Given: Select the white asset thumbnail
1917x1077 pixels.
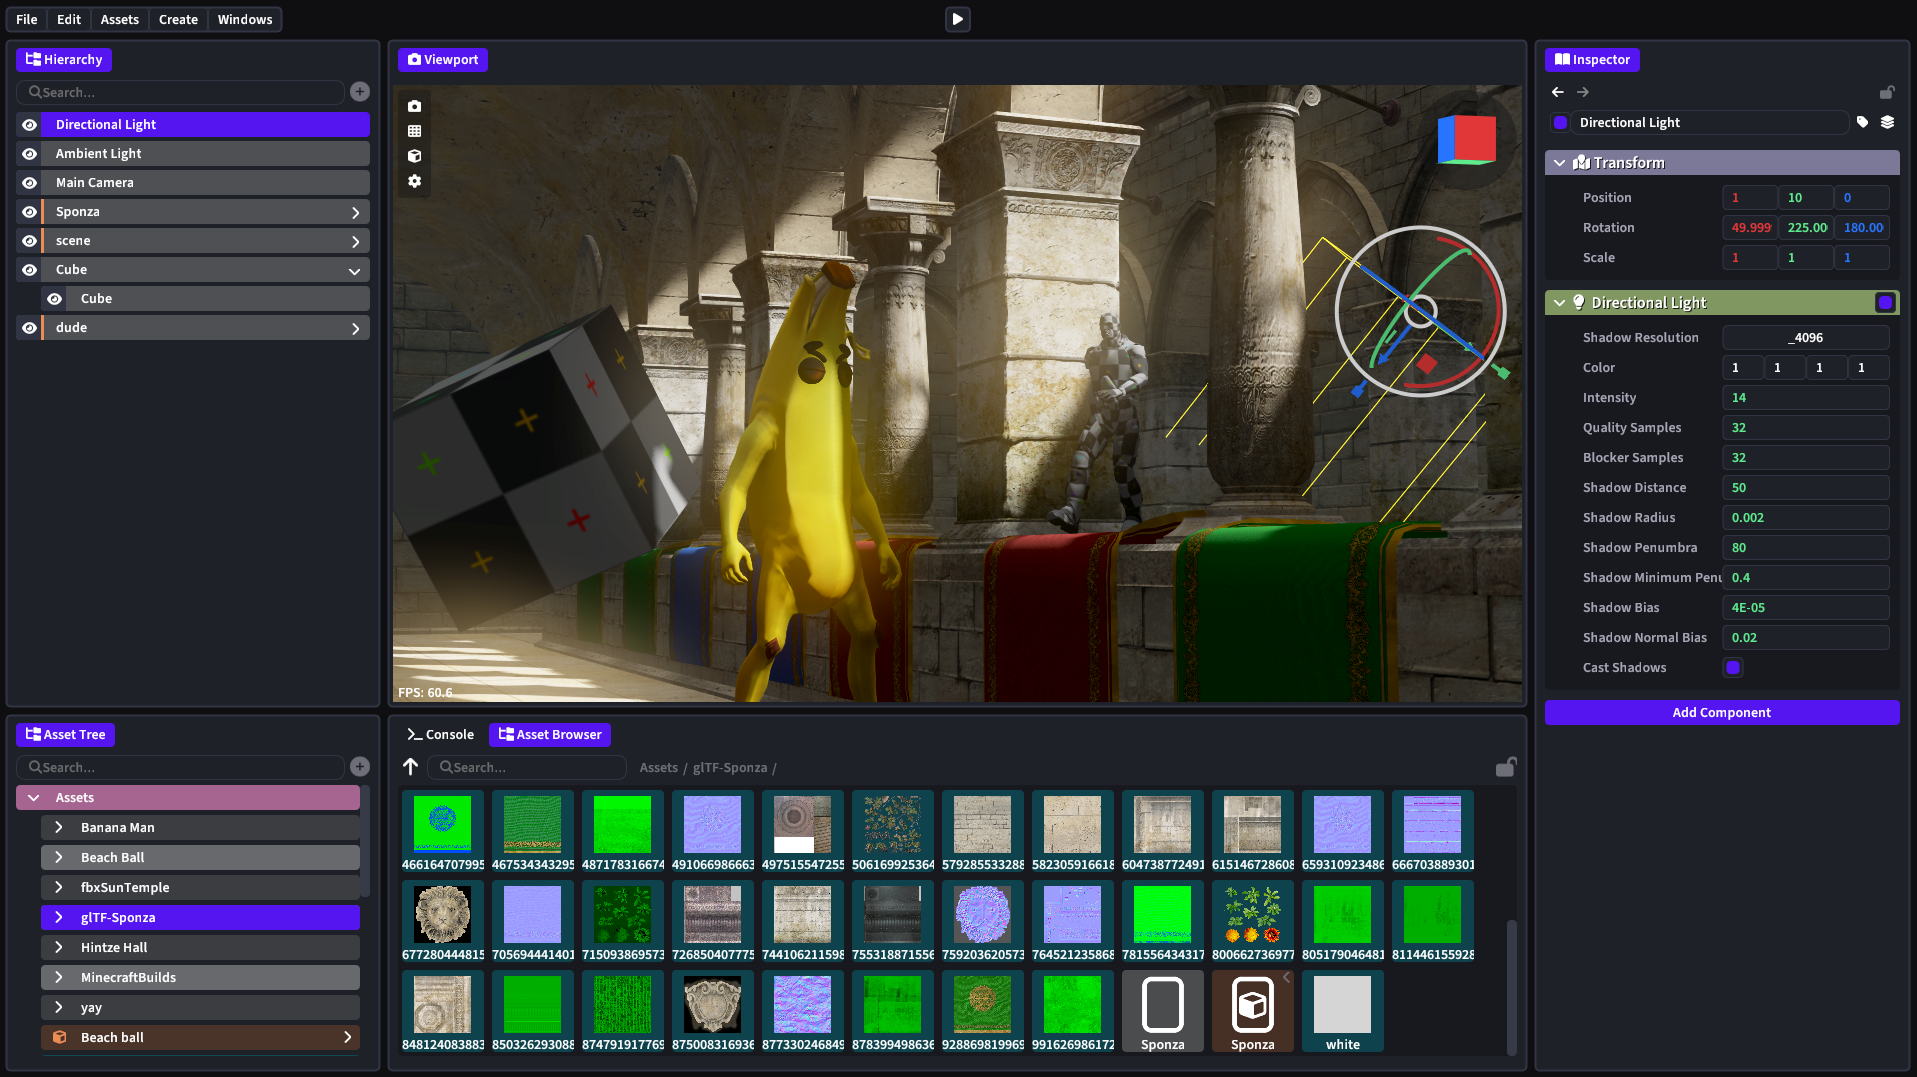Looking at the screenshot, I should pyautogui.click(x=1342, y=1010).
